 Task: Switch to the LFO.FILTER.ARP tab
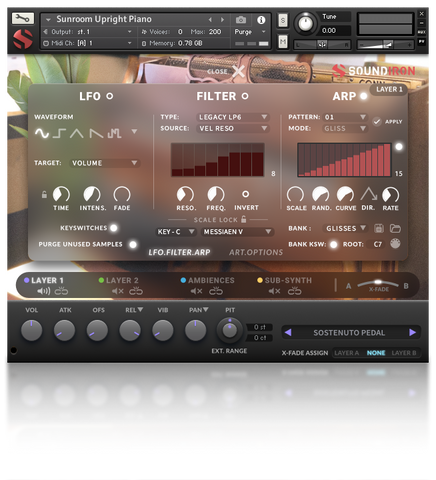pyautogui.click(x=179, y=252)
